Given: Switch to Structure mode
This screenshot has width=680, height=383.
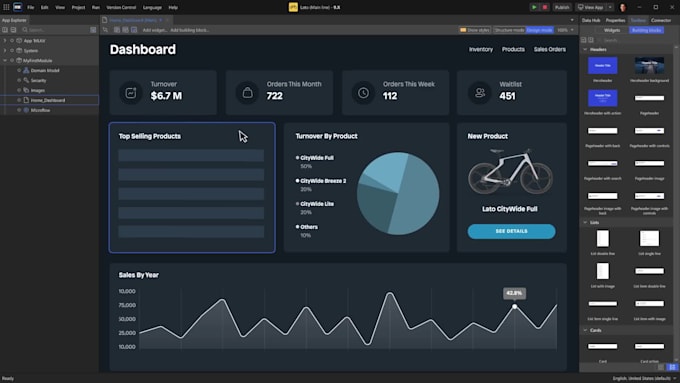Looking at the screenshot, I should coord(509,30).
